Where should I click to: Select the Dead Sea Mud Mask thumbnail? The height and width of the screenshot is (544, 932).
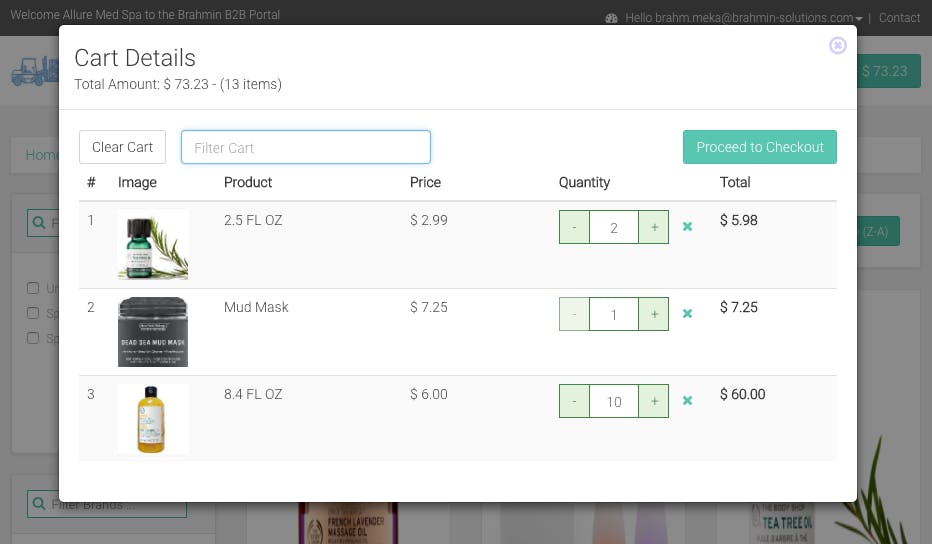pyautogui.click(x=153, y=332)
